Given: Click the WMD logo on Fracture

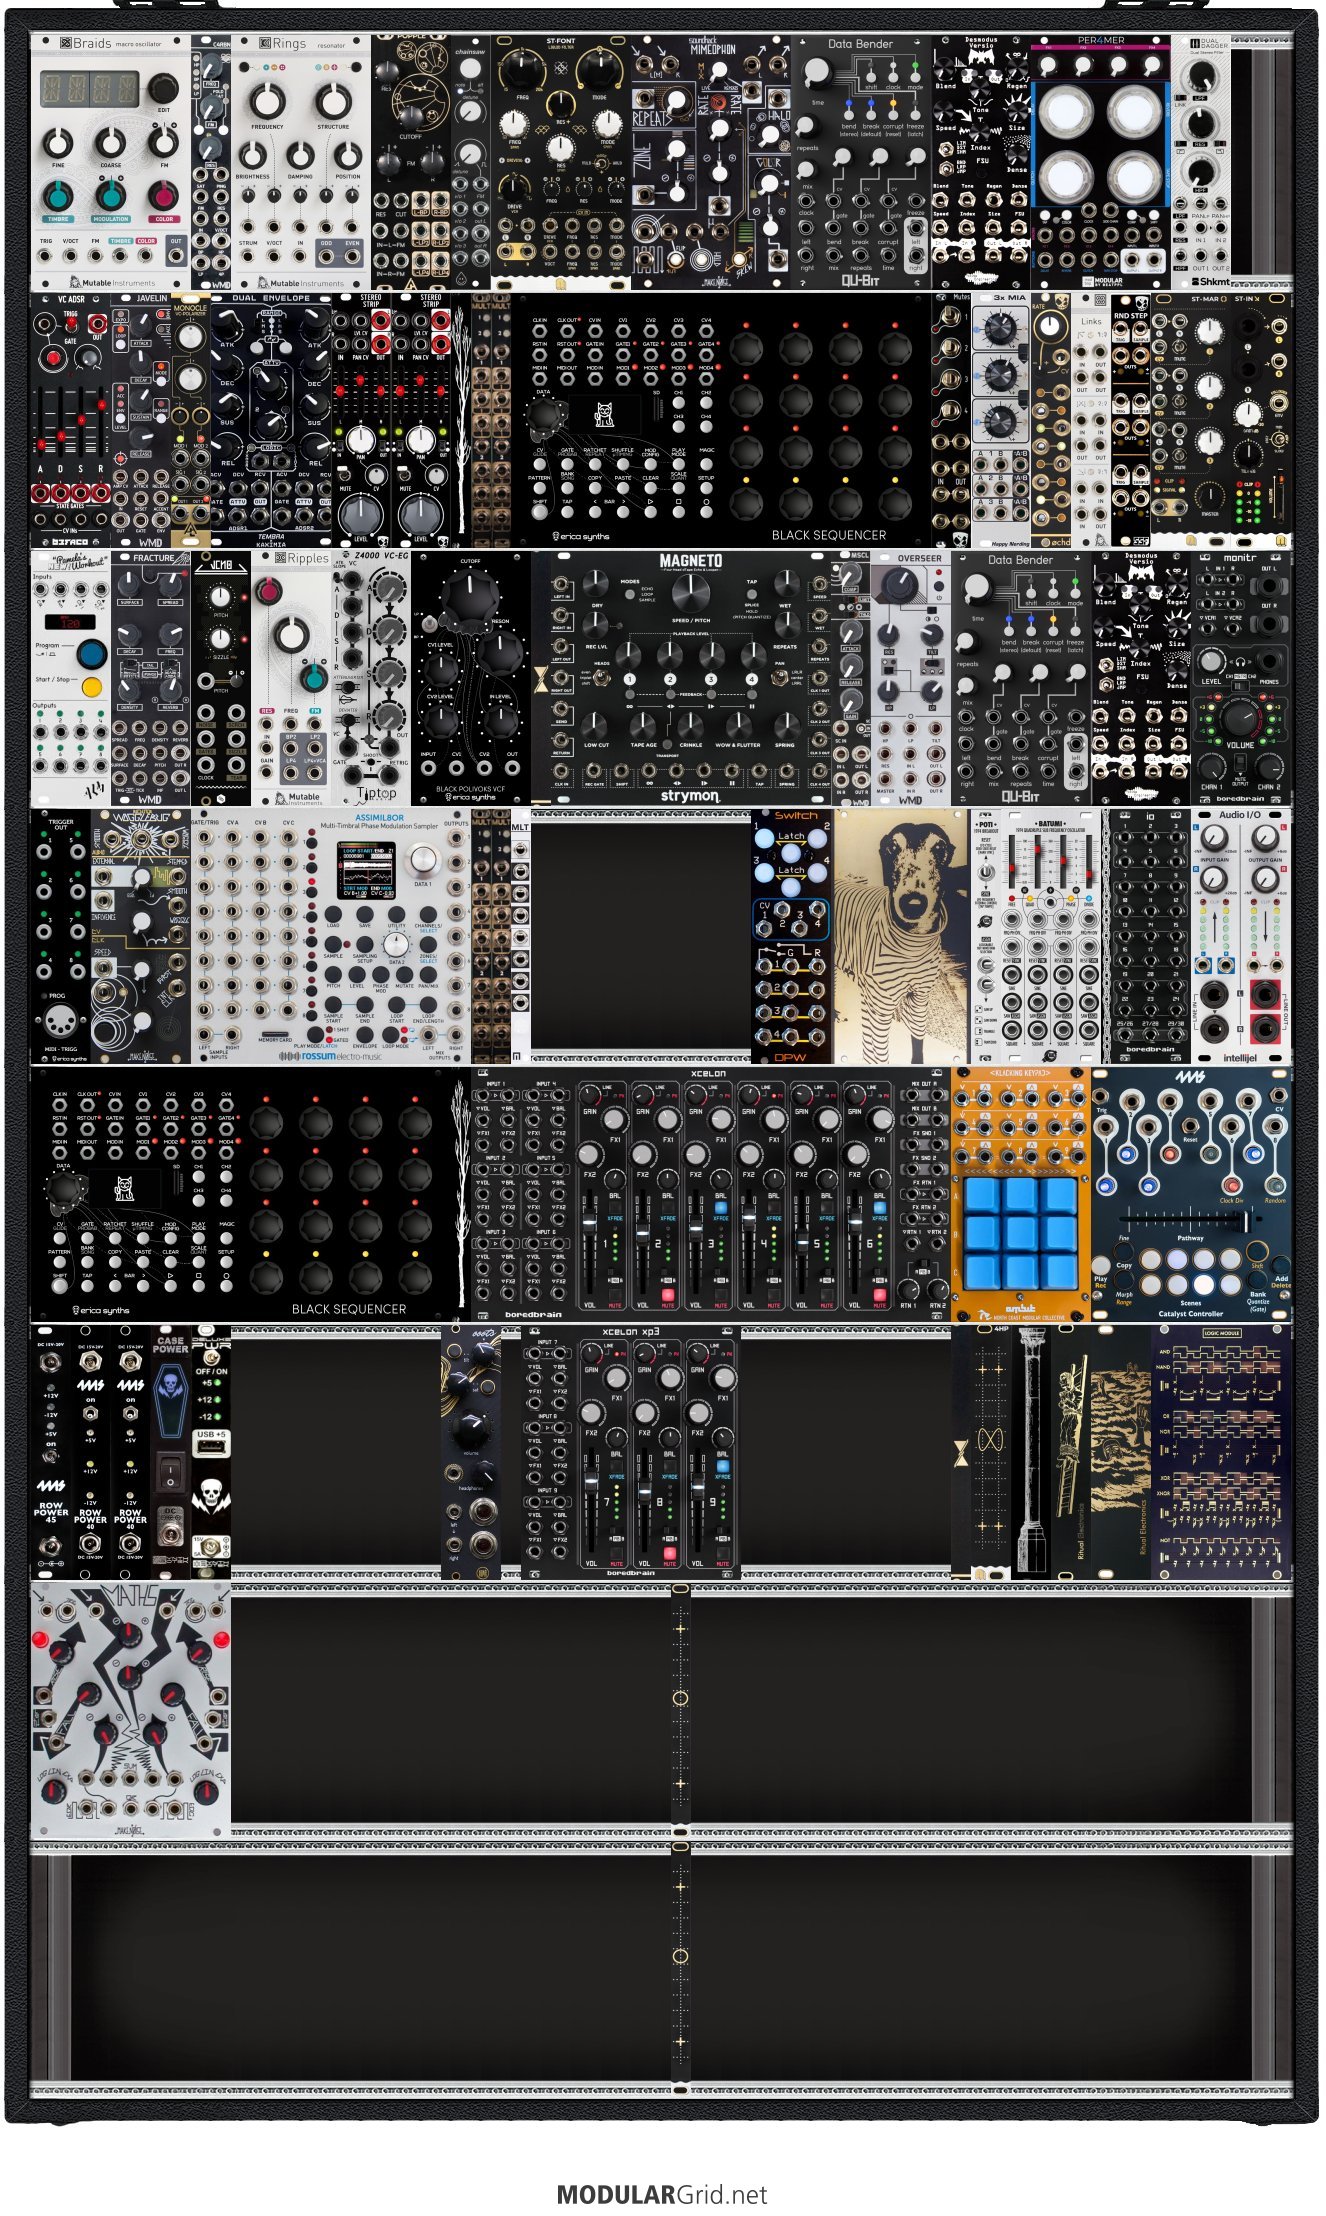Looking at the screenshot, I should click(150, 799).
